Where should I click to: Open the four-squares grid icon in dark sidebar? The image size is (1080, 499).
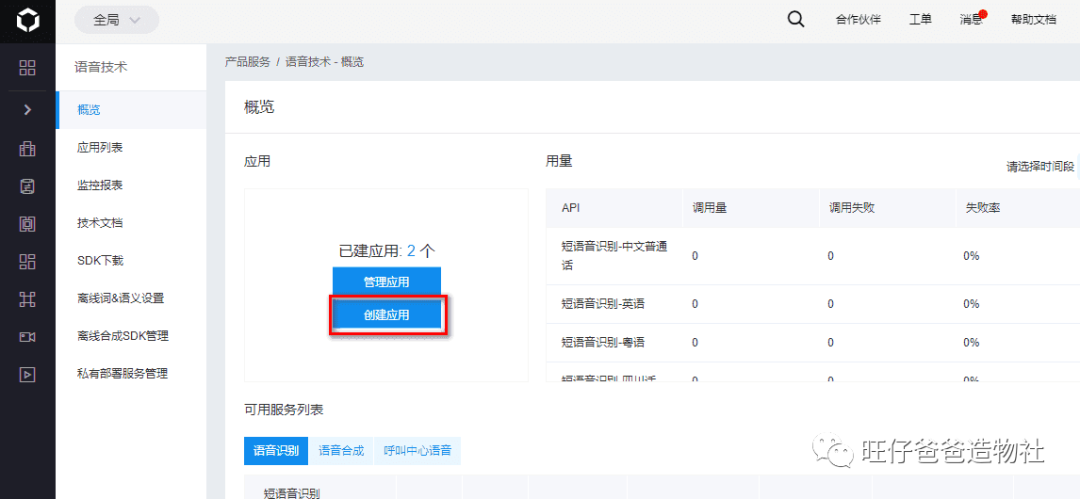[x=28, y=68]
